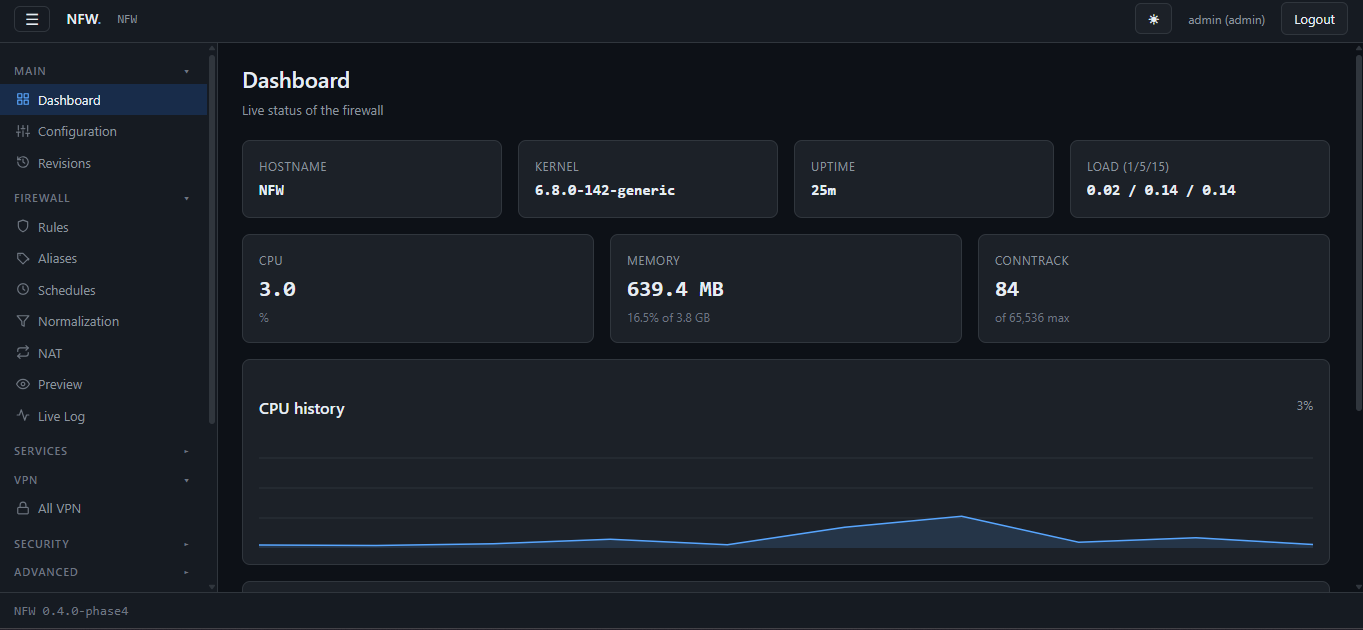Click the kernel value 6.8.0-142-generic
This screenshot has width=1363, height=630.
coord(605,190)
